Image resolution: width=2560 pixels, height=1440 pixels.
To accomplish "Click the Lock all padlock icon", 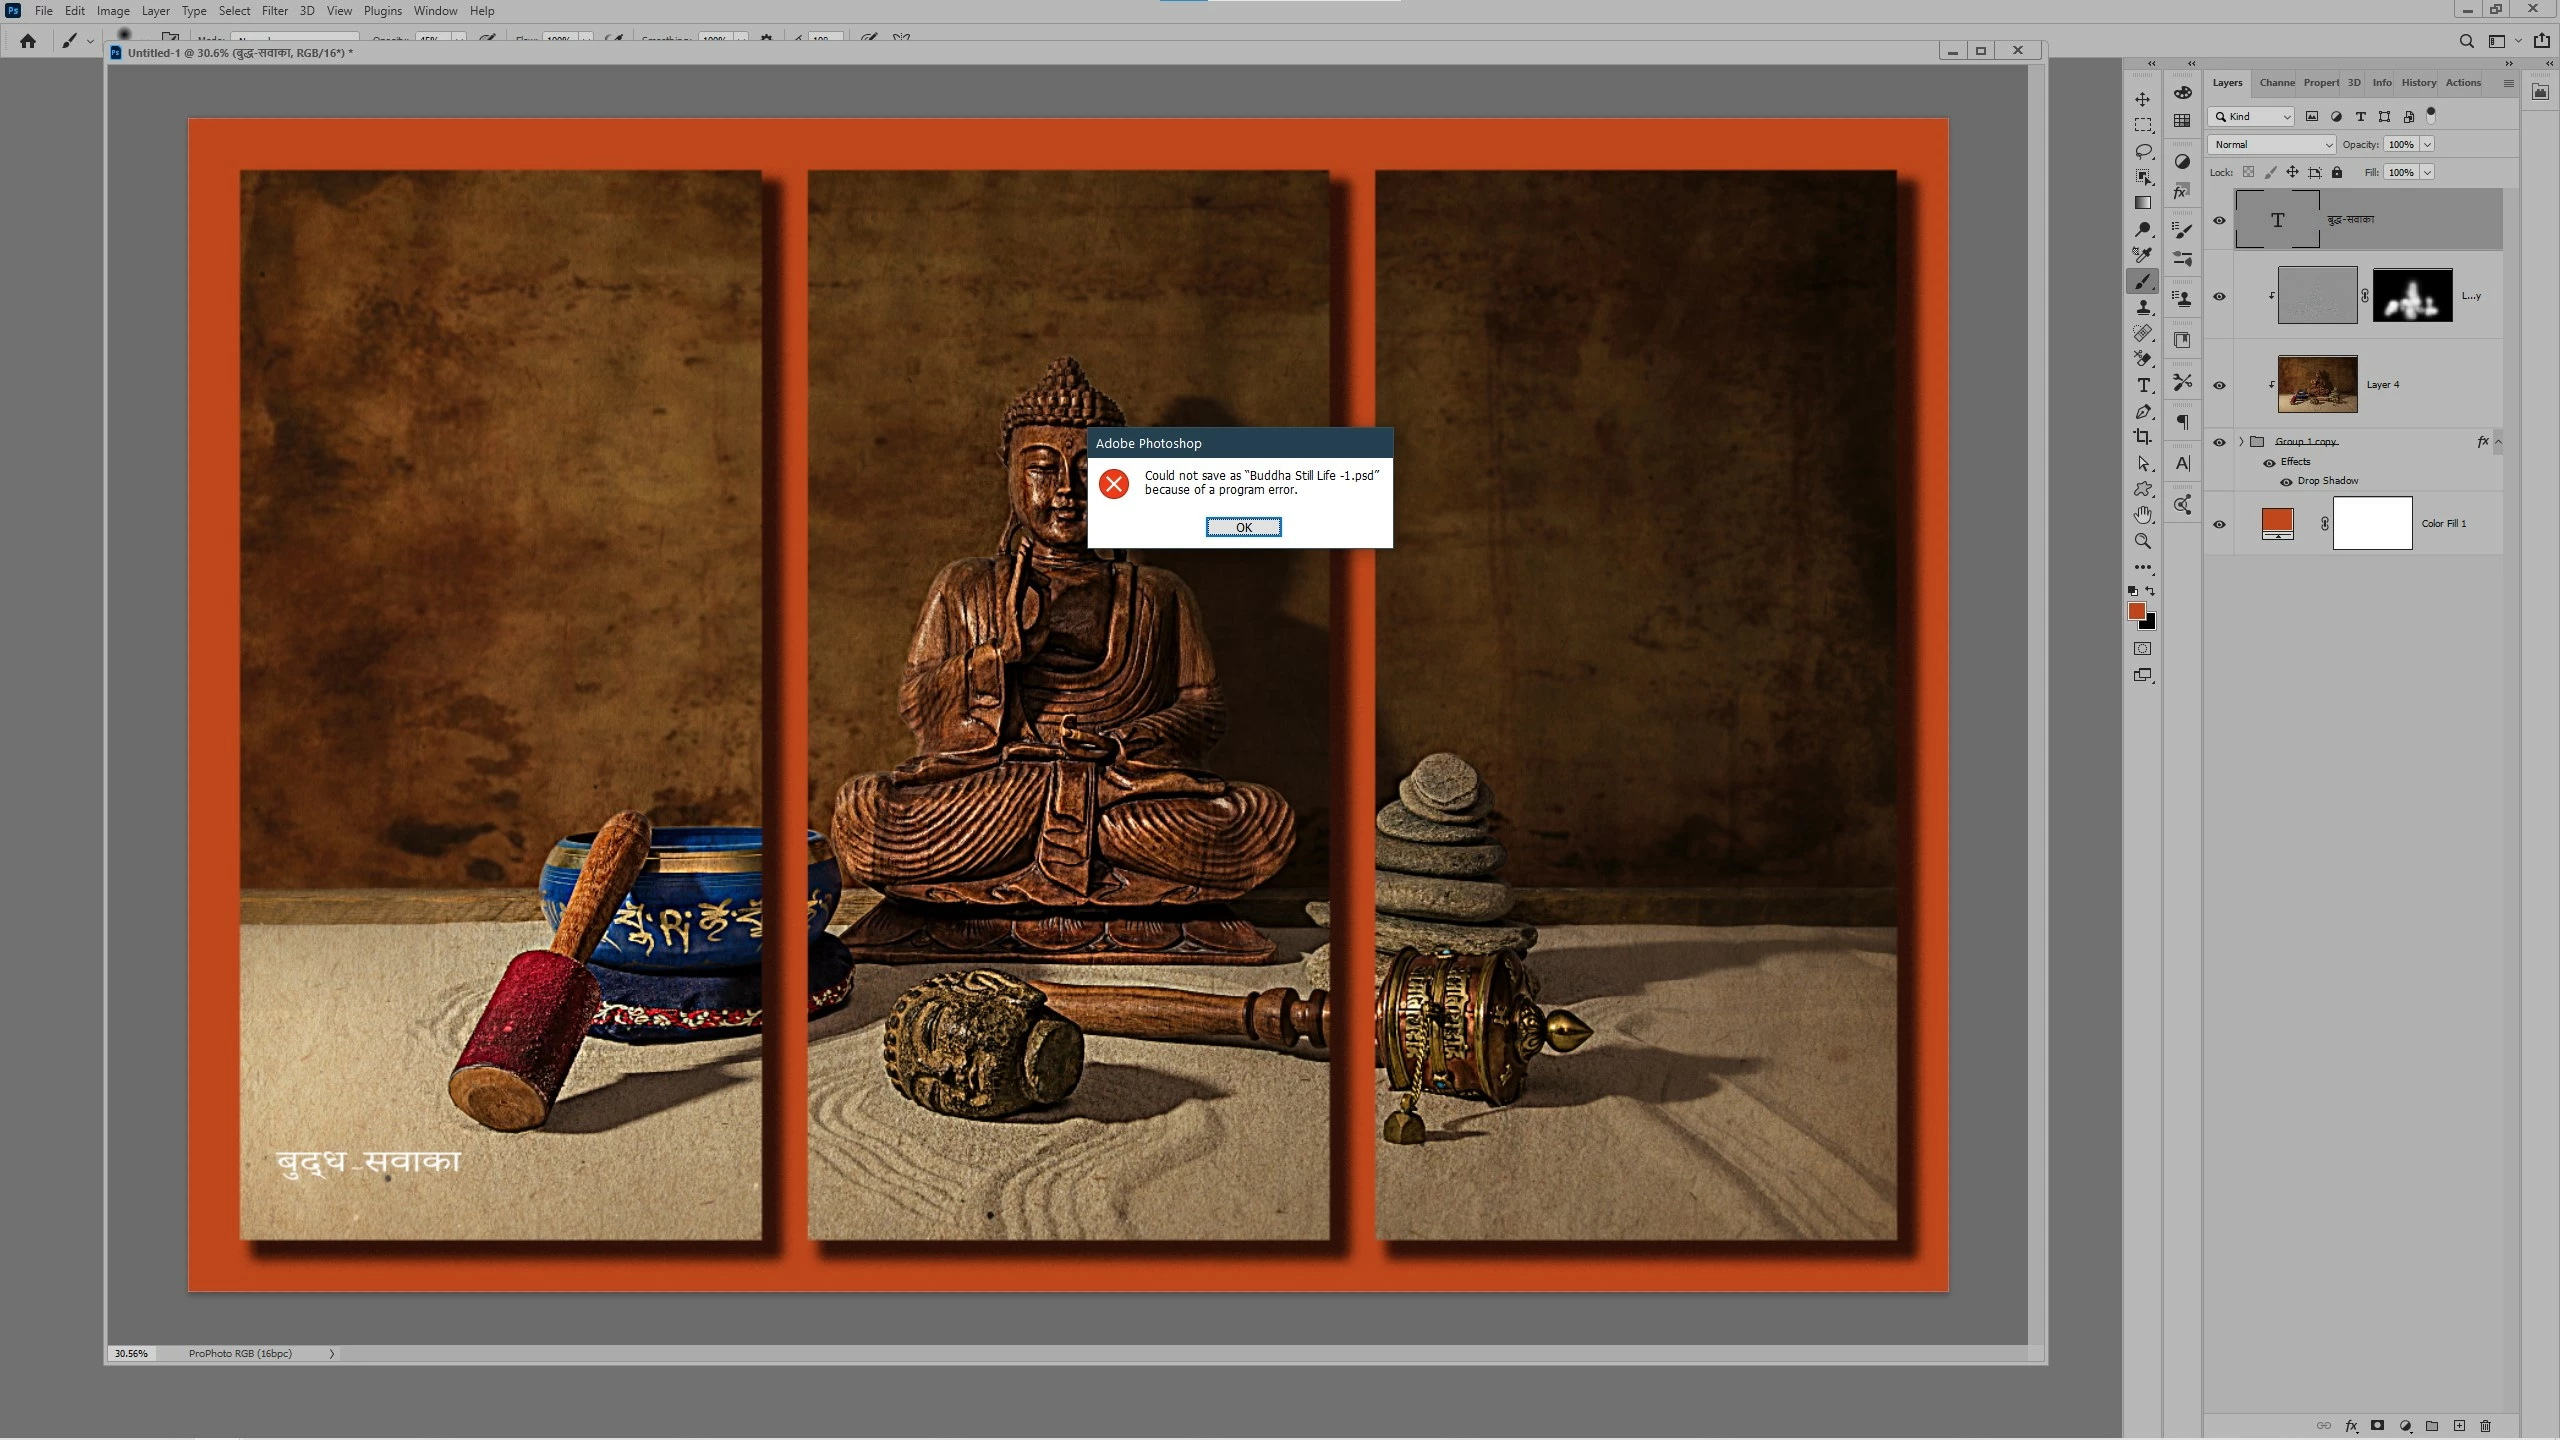I will [2337, 172].
